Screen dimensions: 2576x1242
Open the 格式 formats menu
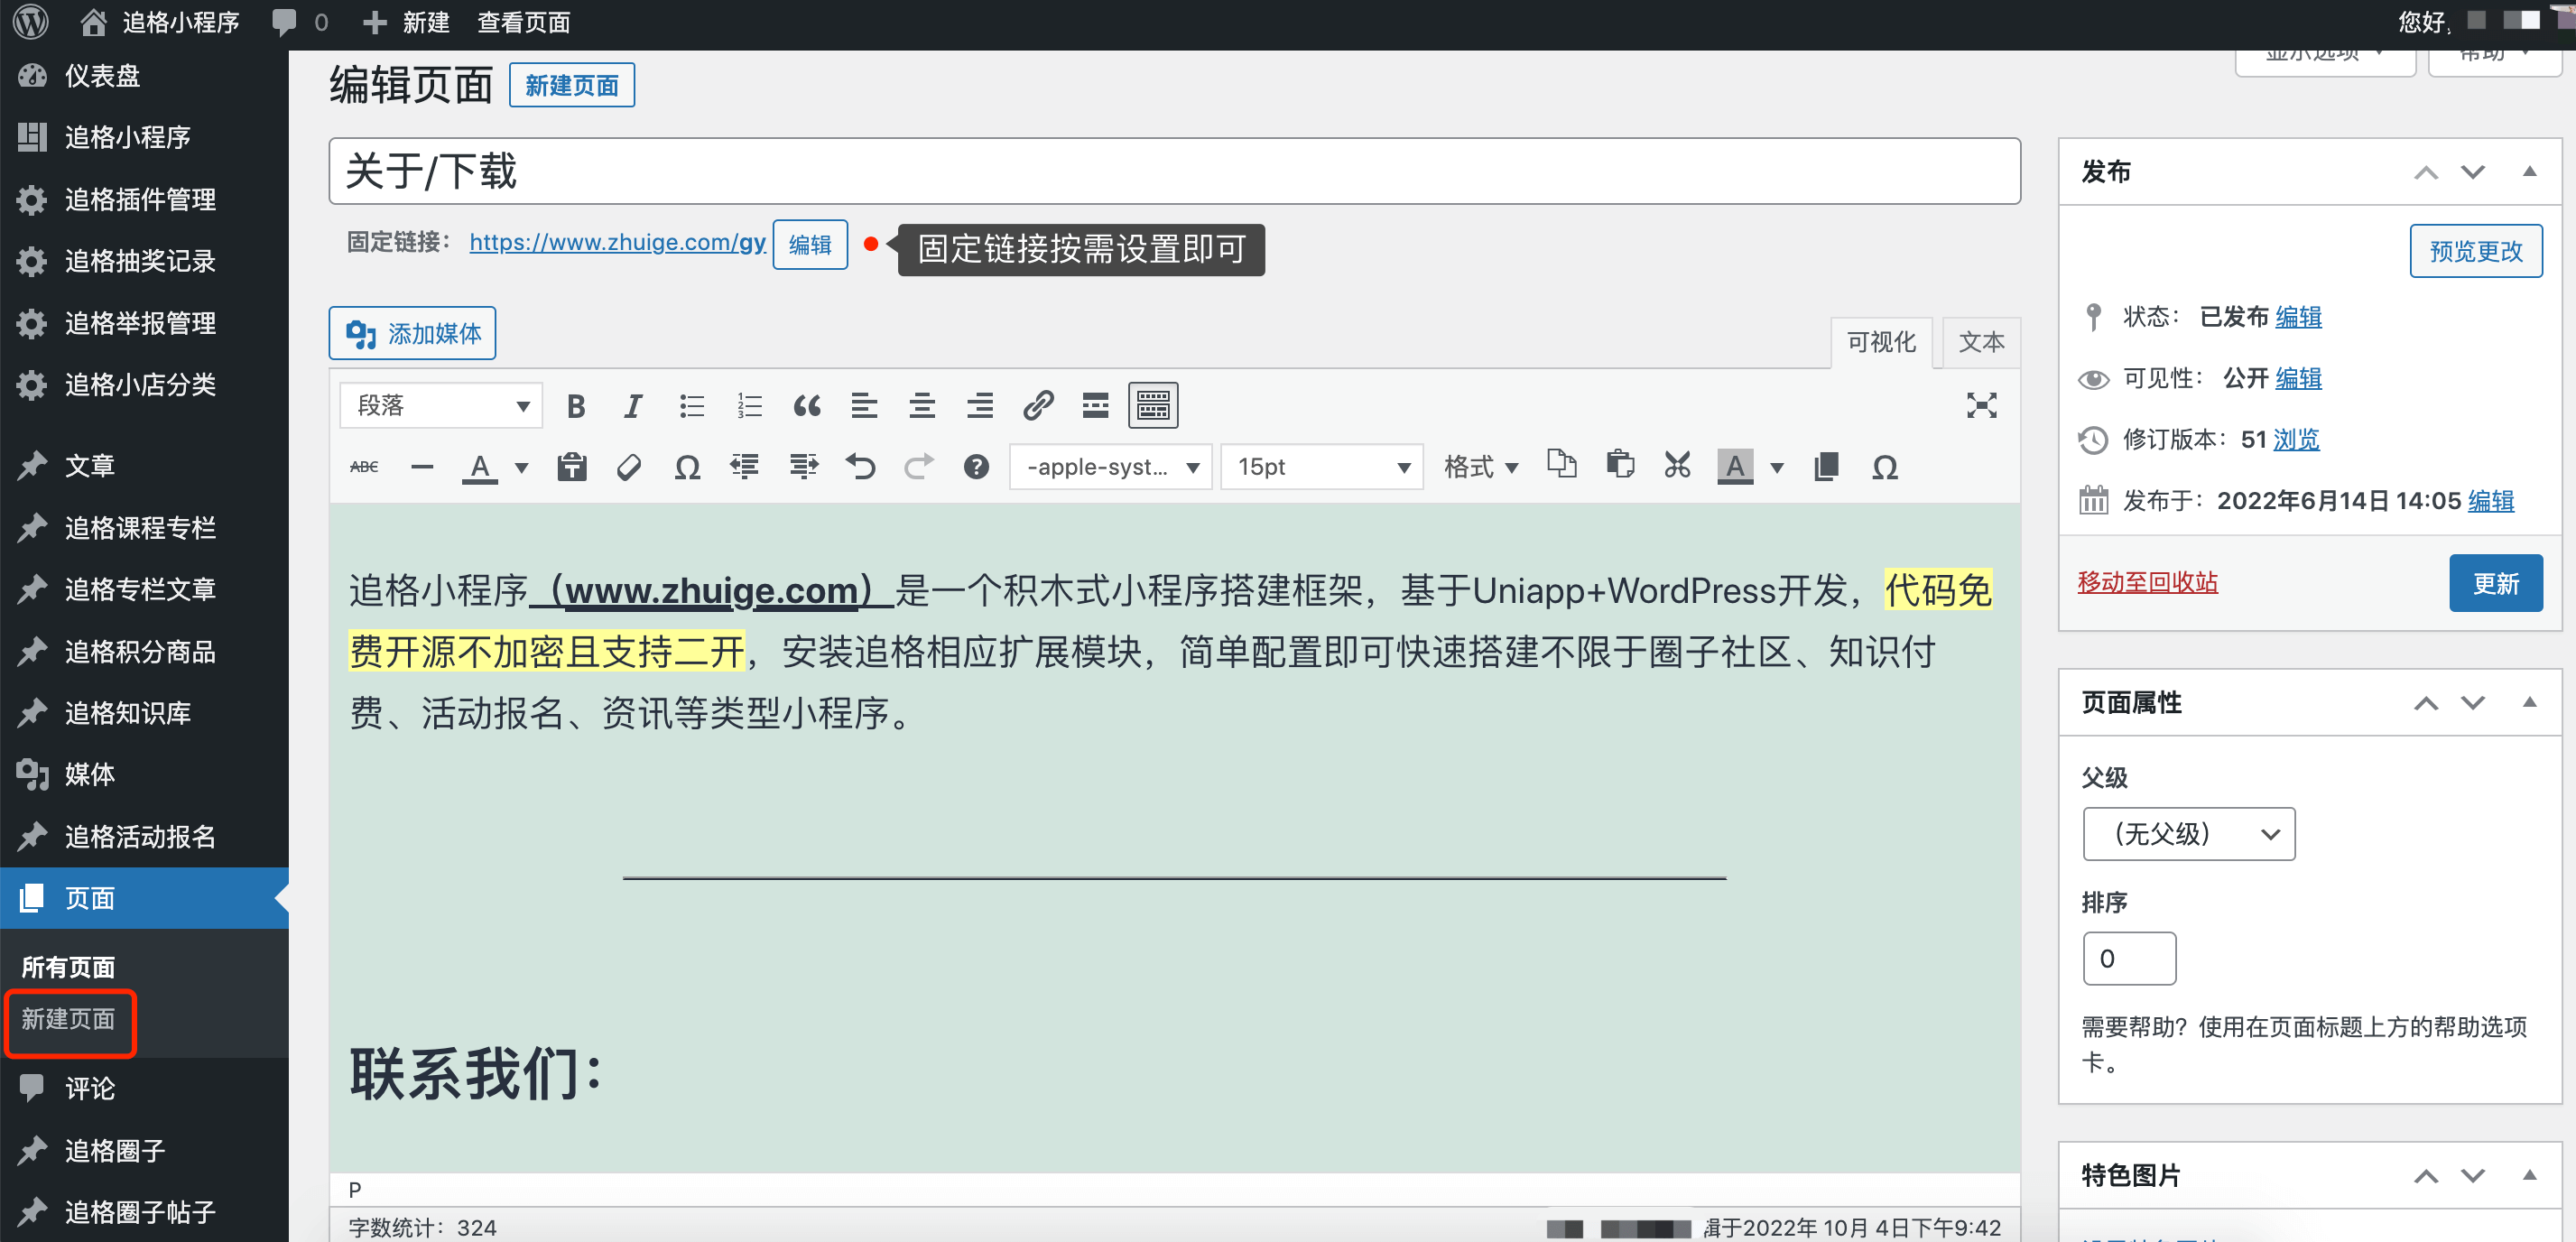point(1480,467)
